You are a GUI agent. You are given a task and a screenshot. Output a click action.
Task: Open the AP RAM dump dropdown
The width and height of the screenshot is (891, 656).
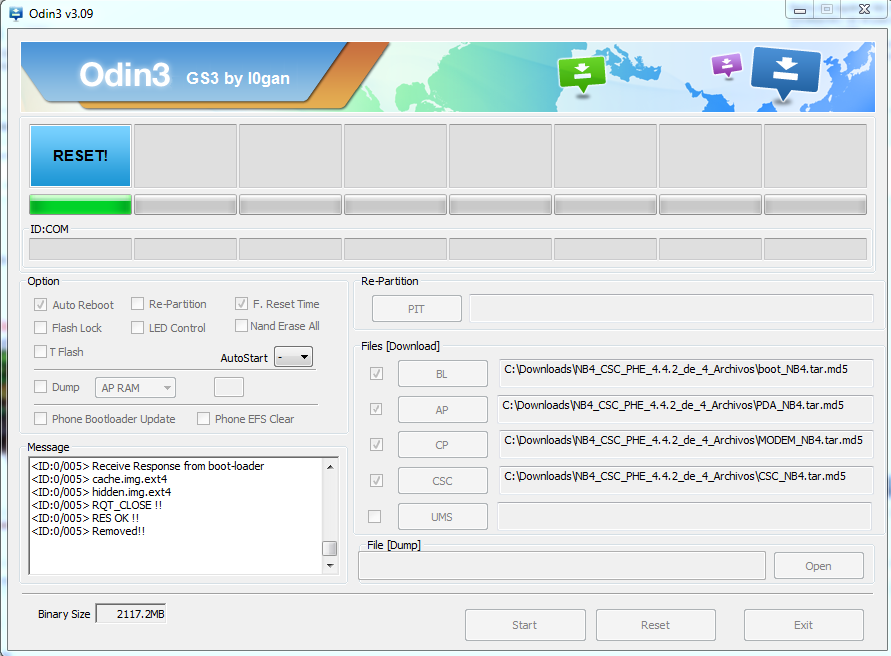click(x=135, y=388)
